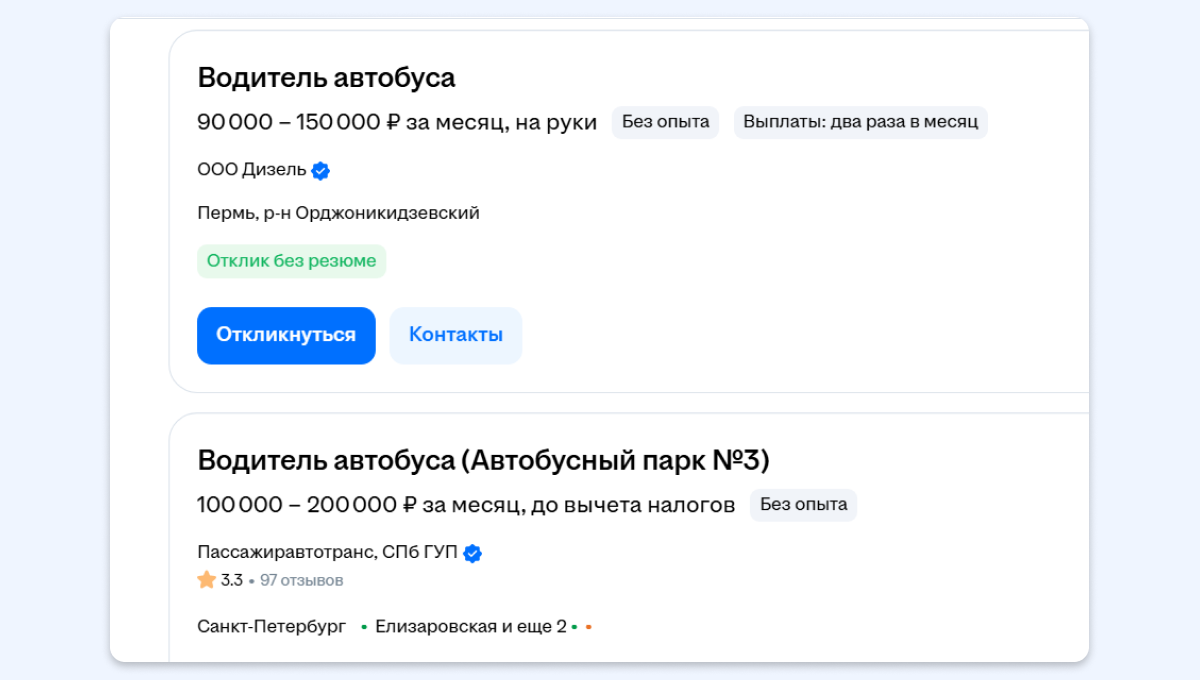Open the Пассажиравтотранс, СПб ГУП company page
The image size is (1200, 680).
coord(327,553)
